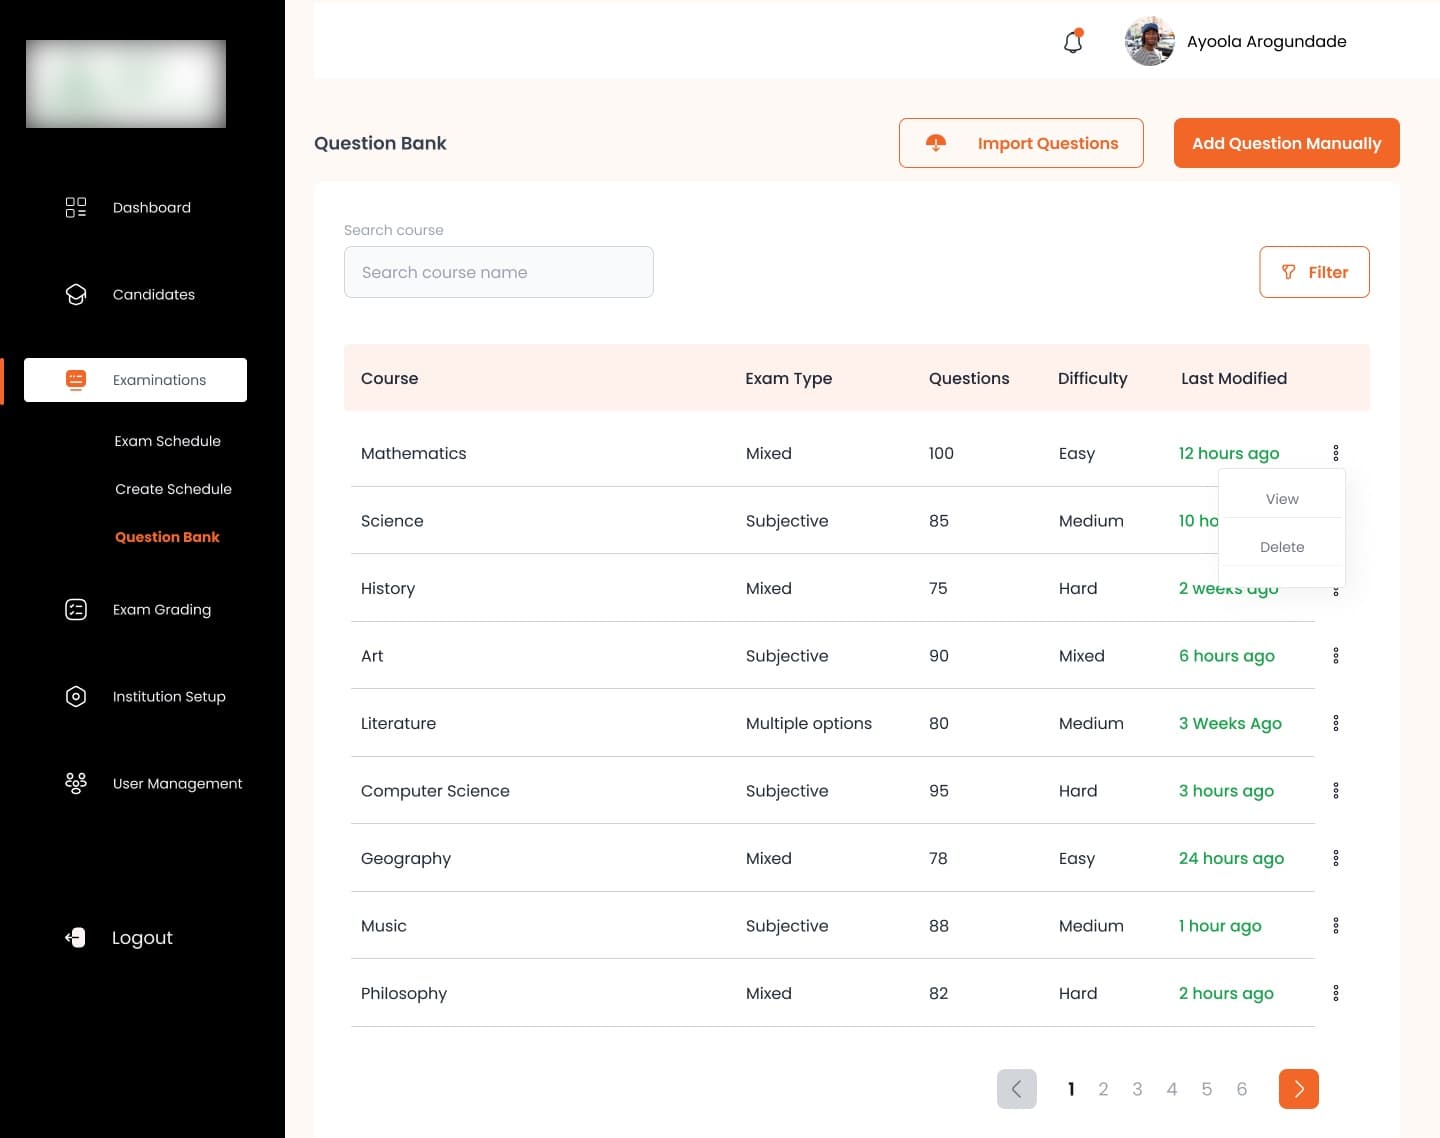Click the Import Questions button
Viewport: 1440px width, 1138px height.
click(1021, 143)
